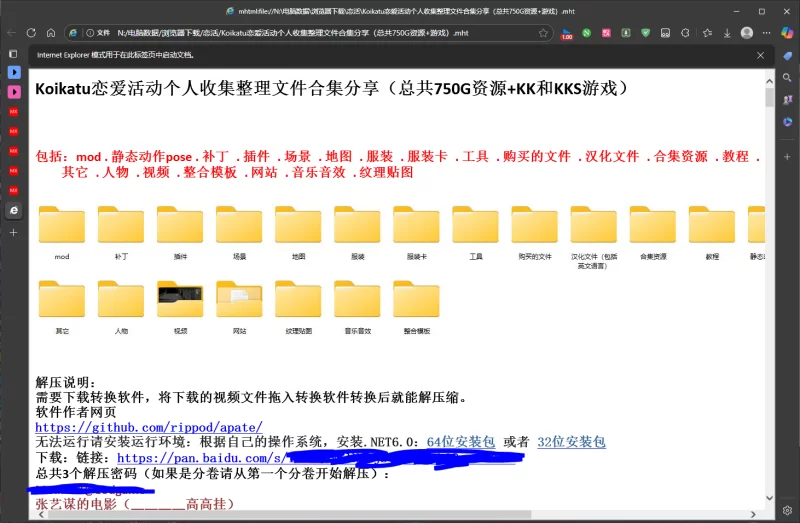Image resolution: width=800 pixels, height=523 pixels.
Task: Click the 张艺谋的电影 password hint line
Action: coord(135,504)
